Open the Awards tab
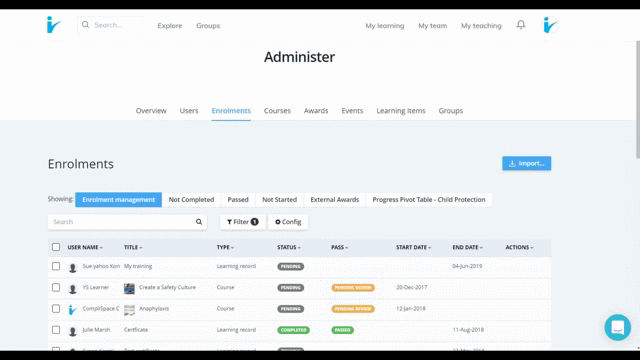 [x=316, y=111]
